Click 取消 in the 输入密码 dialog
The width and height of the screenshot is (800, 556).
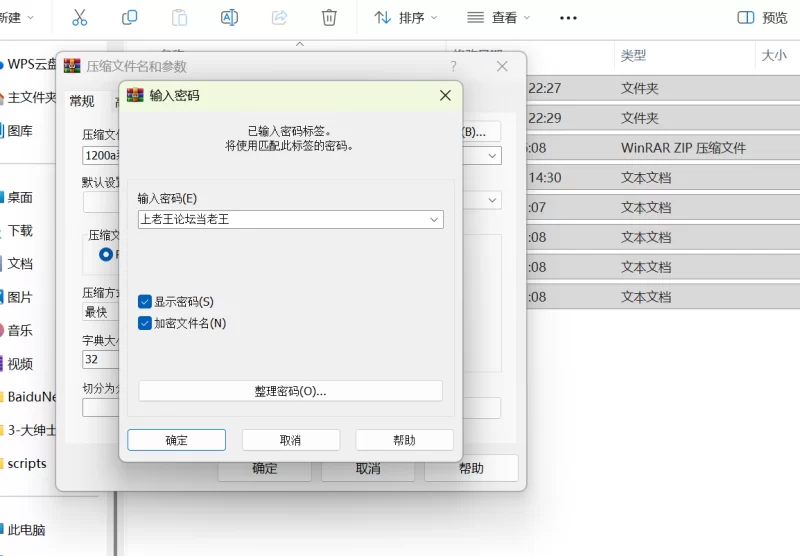pos(290,440)
